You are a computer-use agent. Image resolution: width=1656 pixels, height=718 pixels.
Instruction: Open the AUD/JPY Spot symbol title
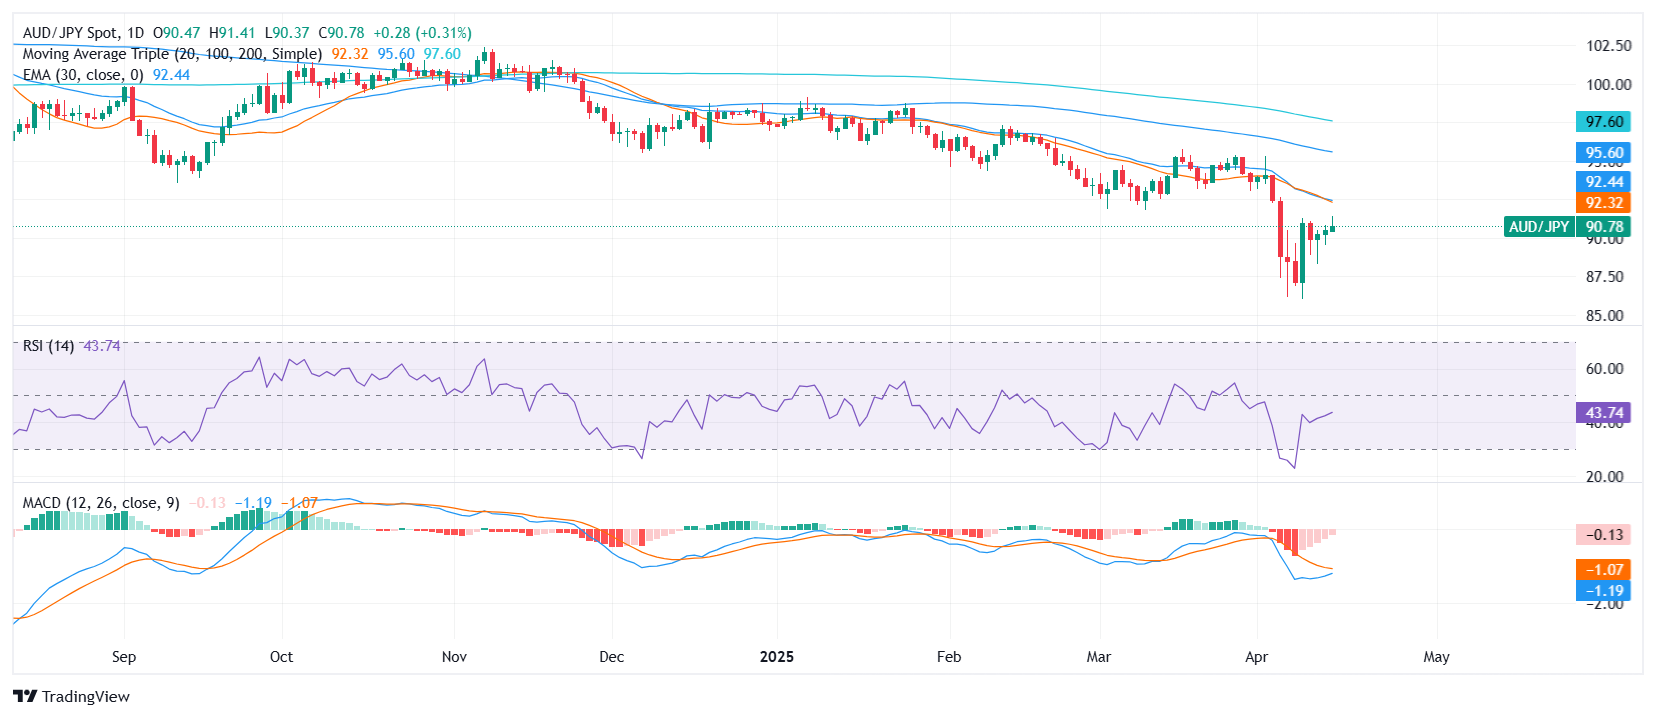[x=82, y=33]
